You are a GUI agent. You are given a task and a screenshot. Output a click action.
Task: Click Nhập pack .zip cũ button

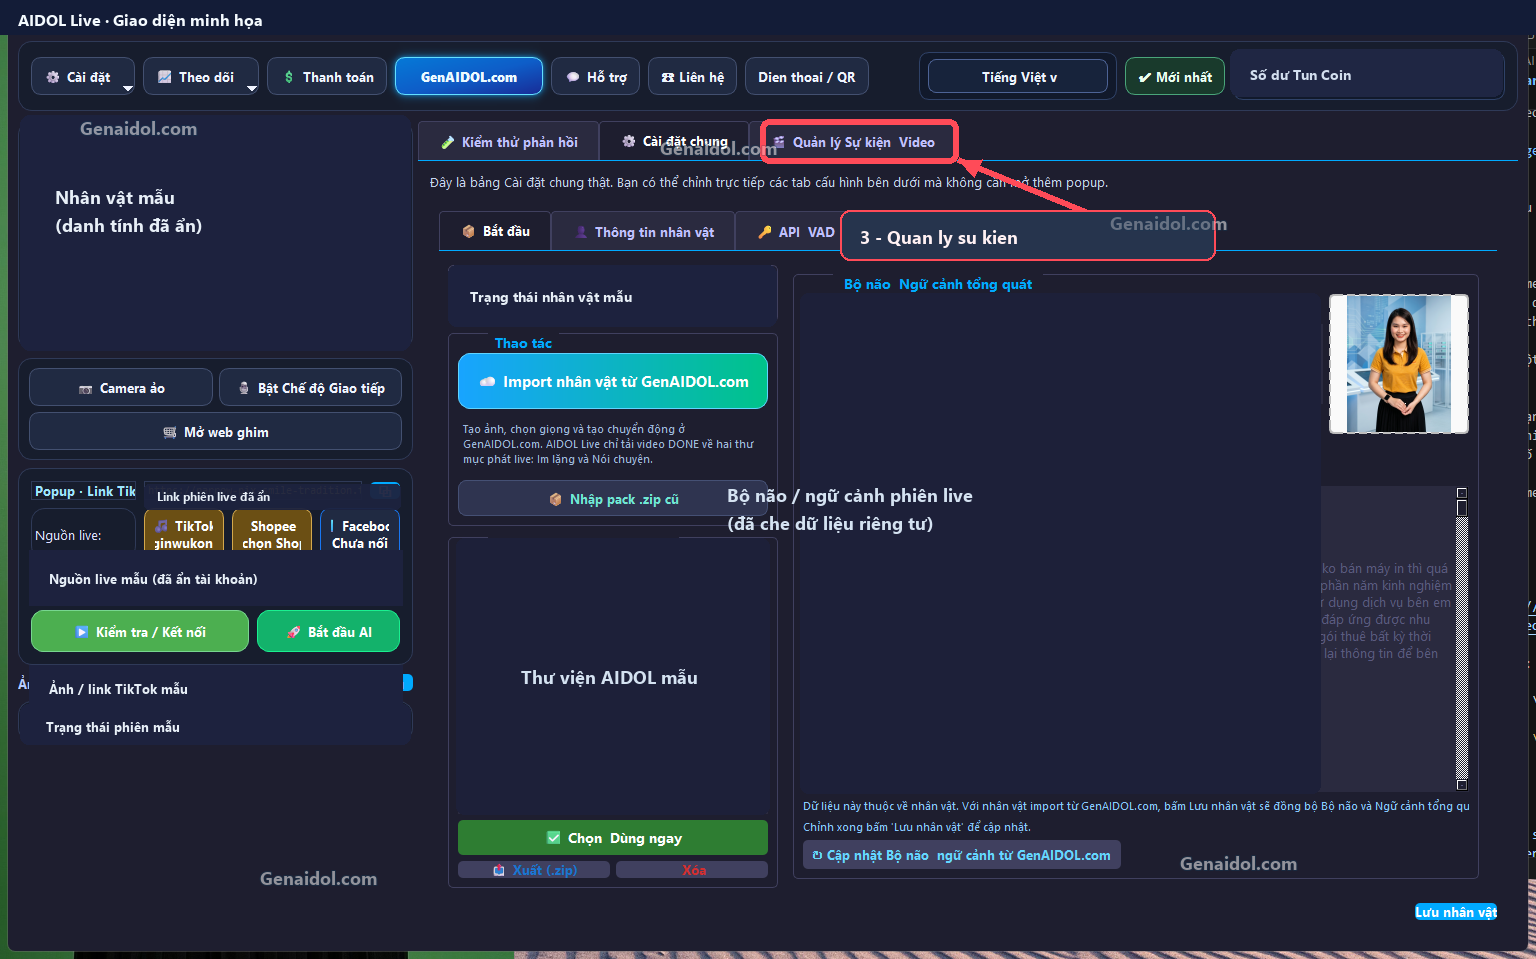[613, 499]
